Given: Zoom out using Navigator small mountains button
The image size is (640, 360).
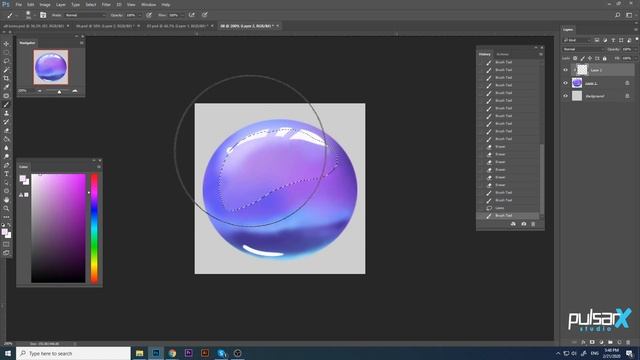Looking at the screenshot, I should (40, 91).
